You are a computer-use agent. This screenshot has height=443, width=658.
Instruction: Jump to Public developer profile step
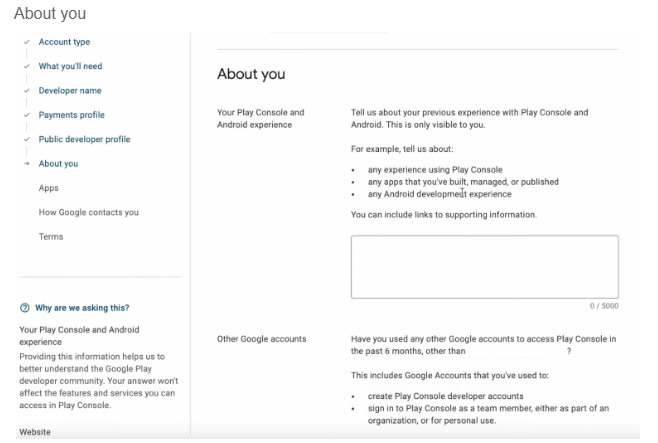tap(84, 139)
